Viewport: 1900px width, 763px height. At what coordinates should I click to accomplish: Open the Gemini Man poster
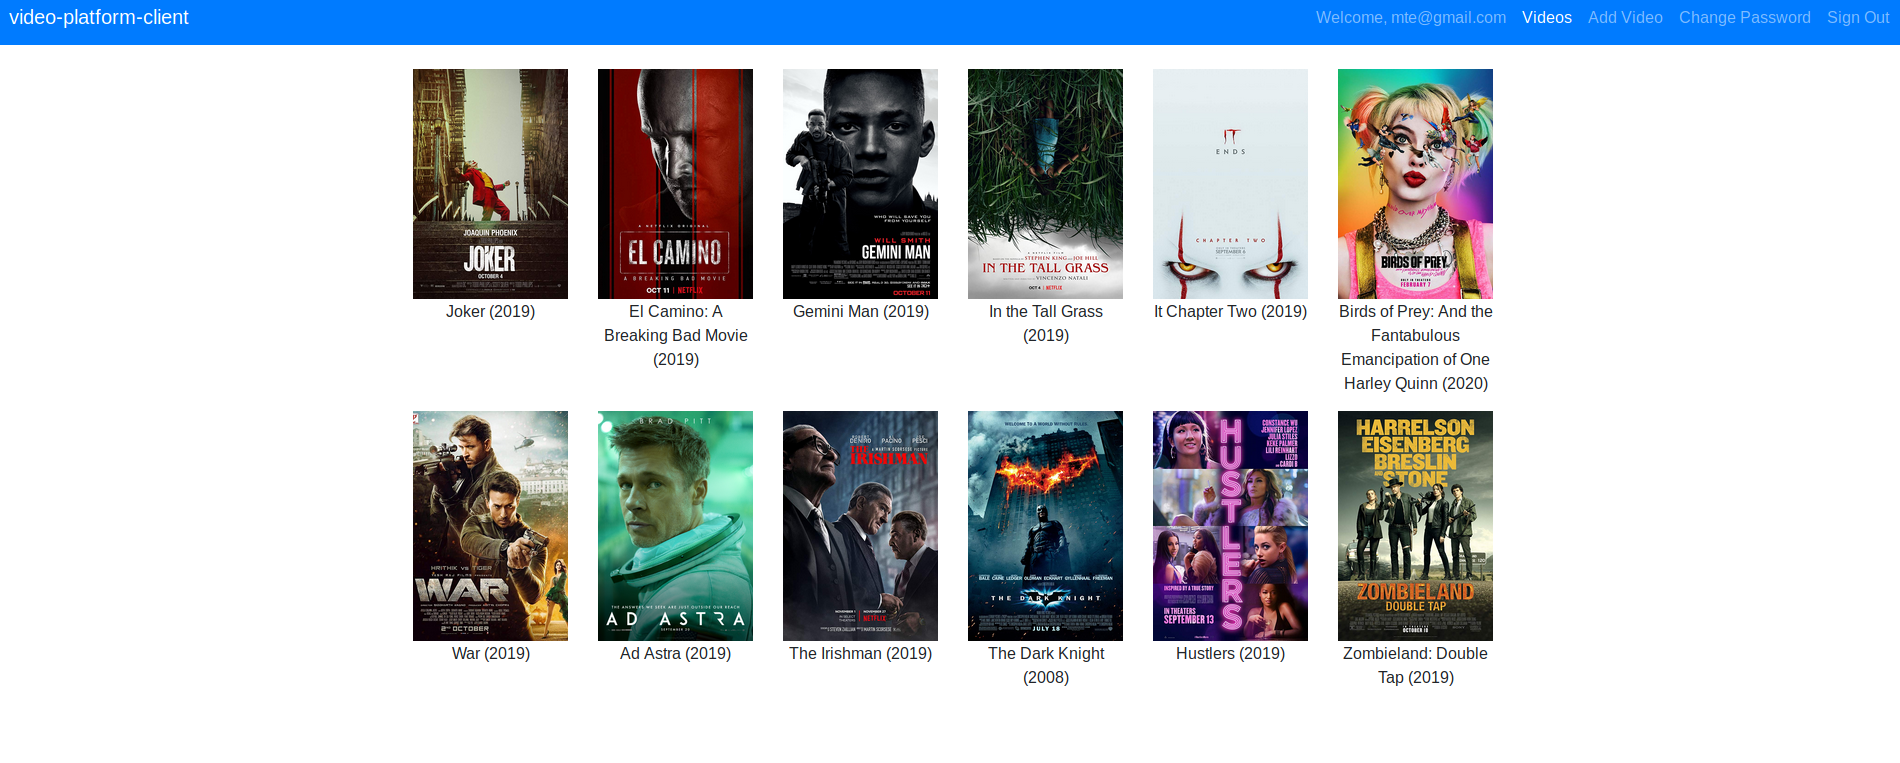[x=860, y=184]
